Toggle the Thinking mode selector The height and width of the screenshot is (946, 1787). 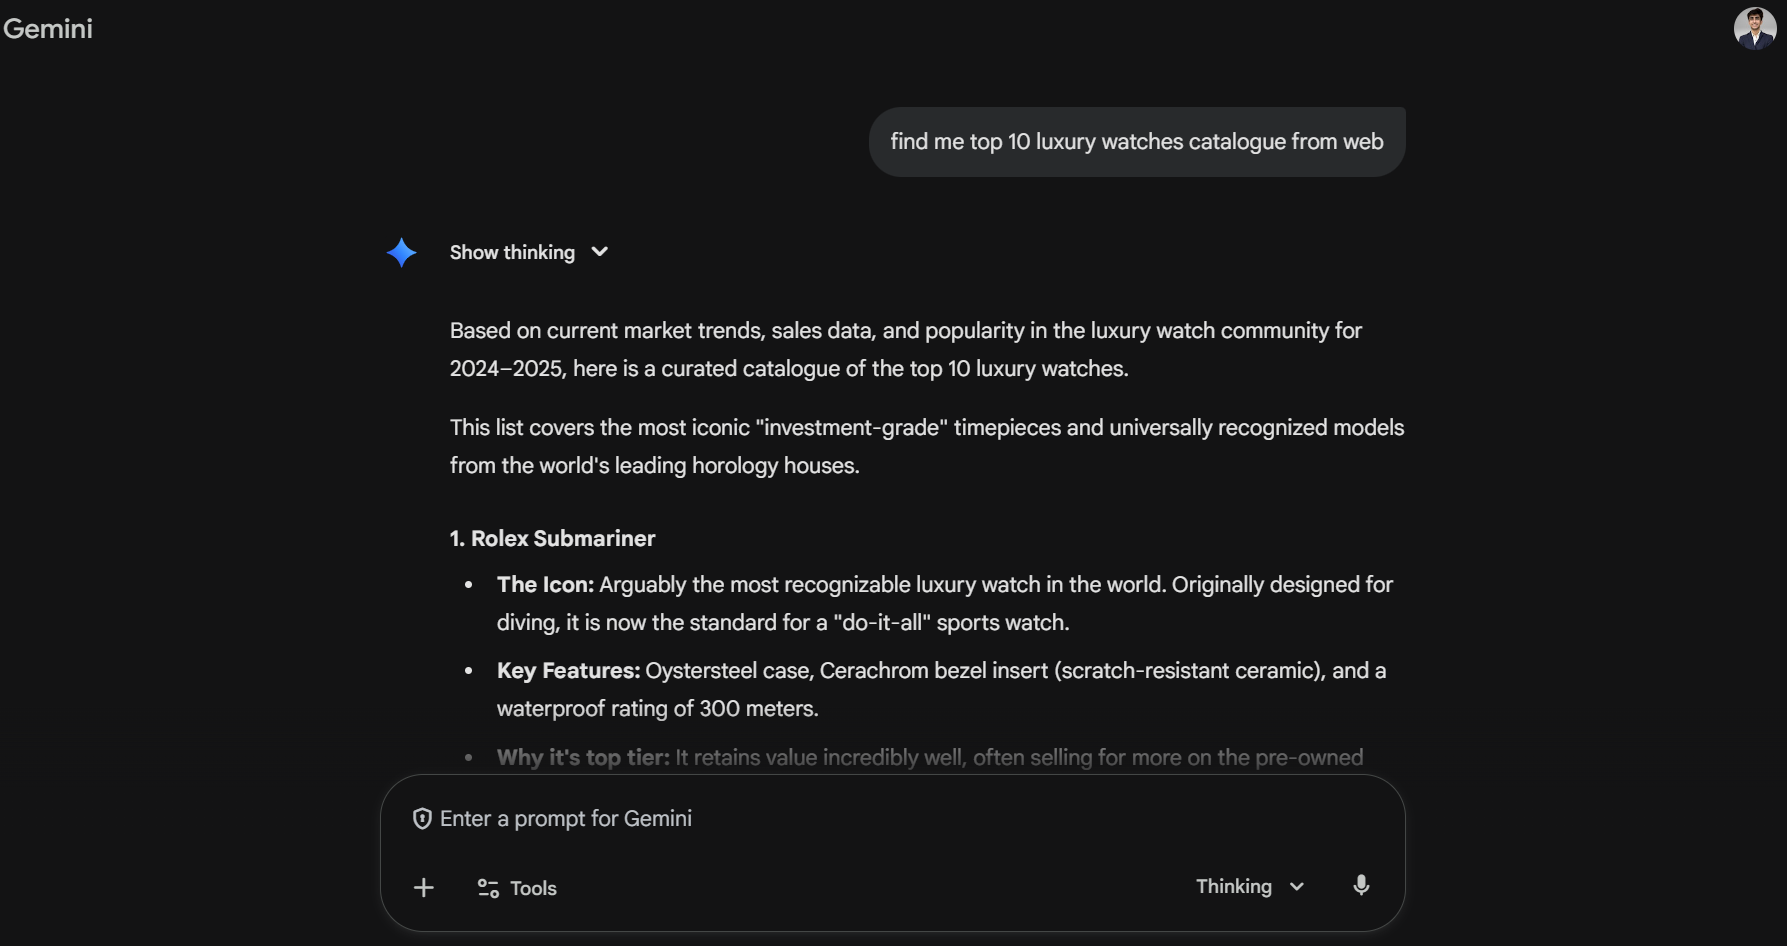point(1248,886)
